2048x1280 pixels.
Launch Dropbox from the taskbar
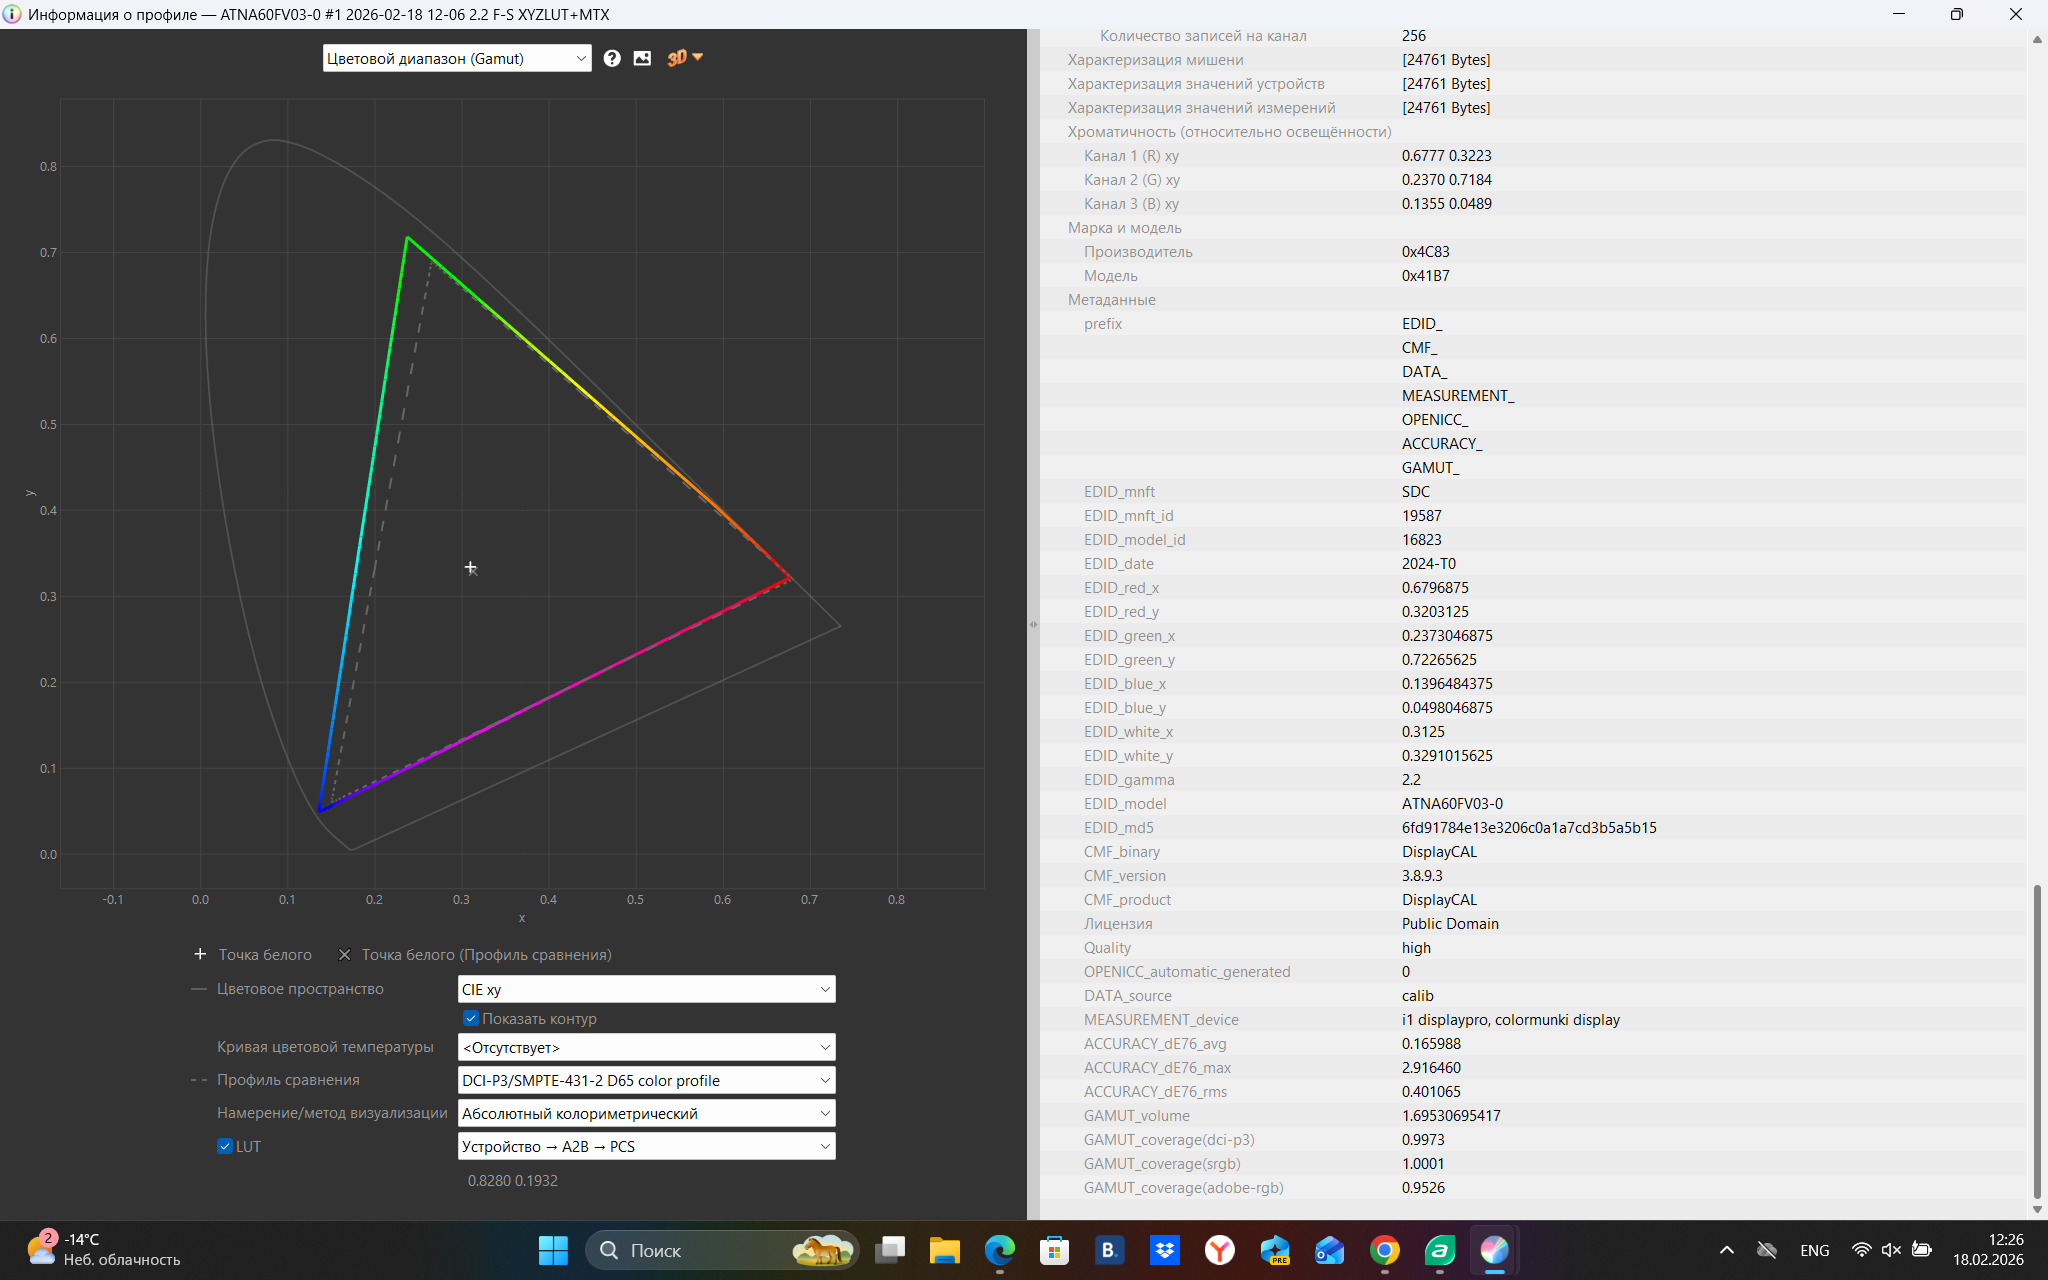tap(1164, 1250)
